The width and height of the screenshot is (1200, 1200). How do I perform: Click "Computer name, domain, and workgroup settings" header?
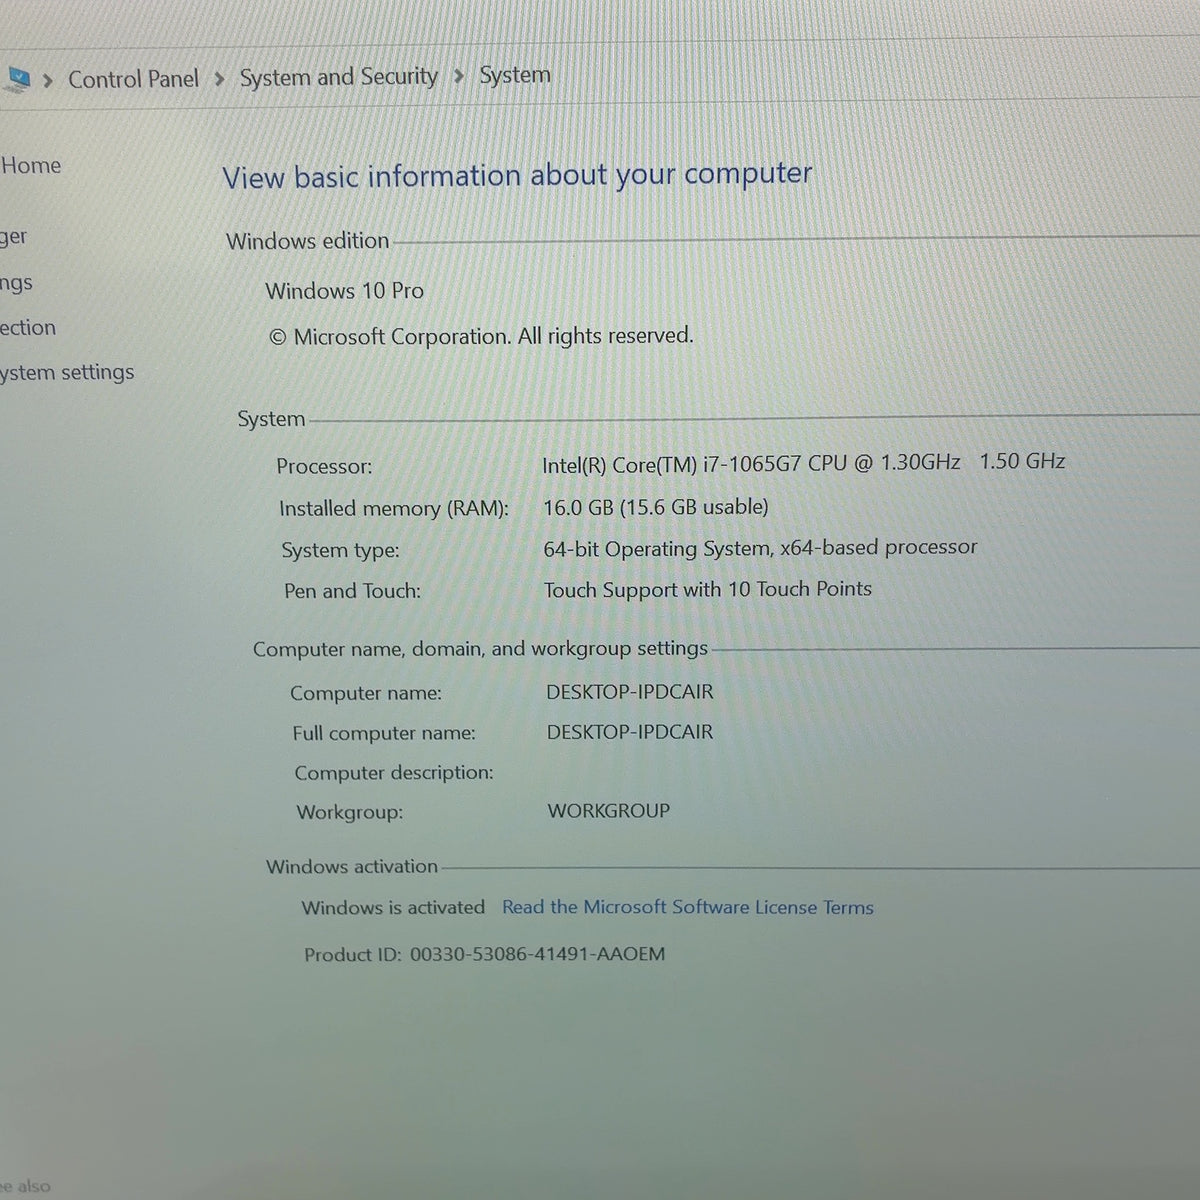click(x=480, y=649)
